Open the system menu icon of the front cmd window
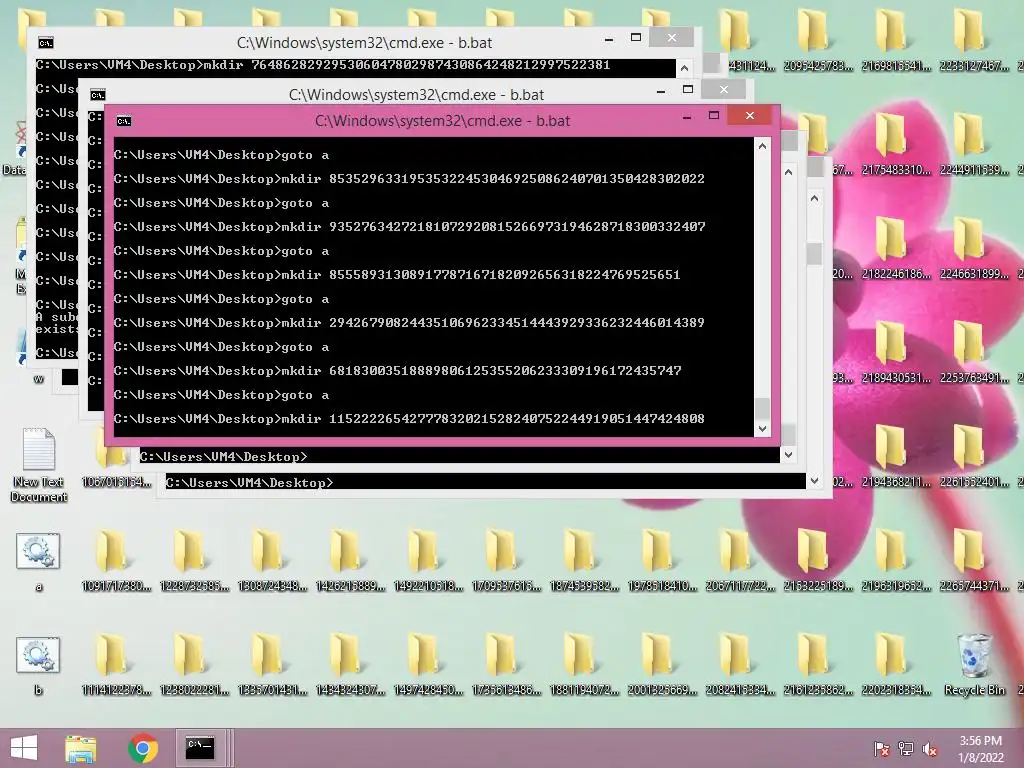1024x768 pixels. click(x=123, y=121)
